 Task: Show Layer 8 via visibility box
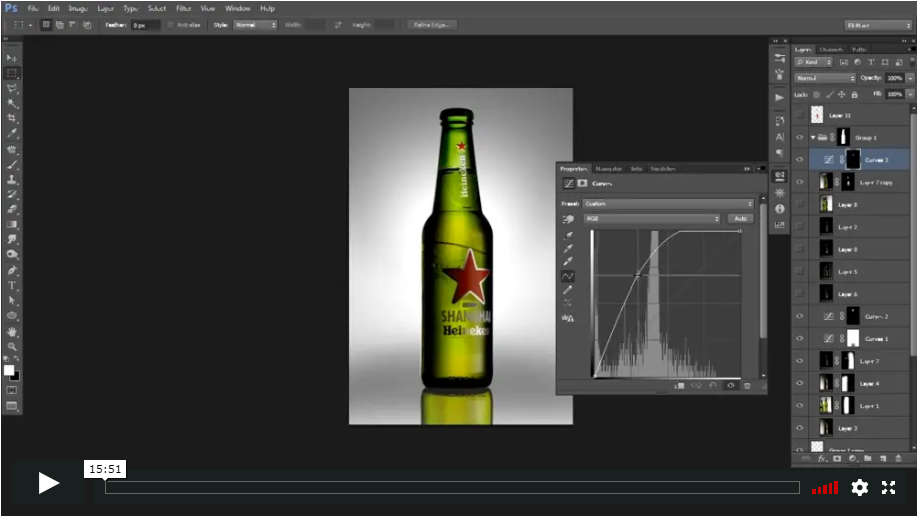tap(799, 205)
